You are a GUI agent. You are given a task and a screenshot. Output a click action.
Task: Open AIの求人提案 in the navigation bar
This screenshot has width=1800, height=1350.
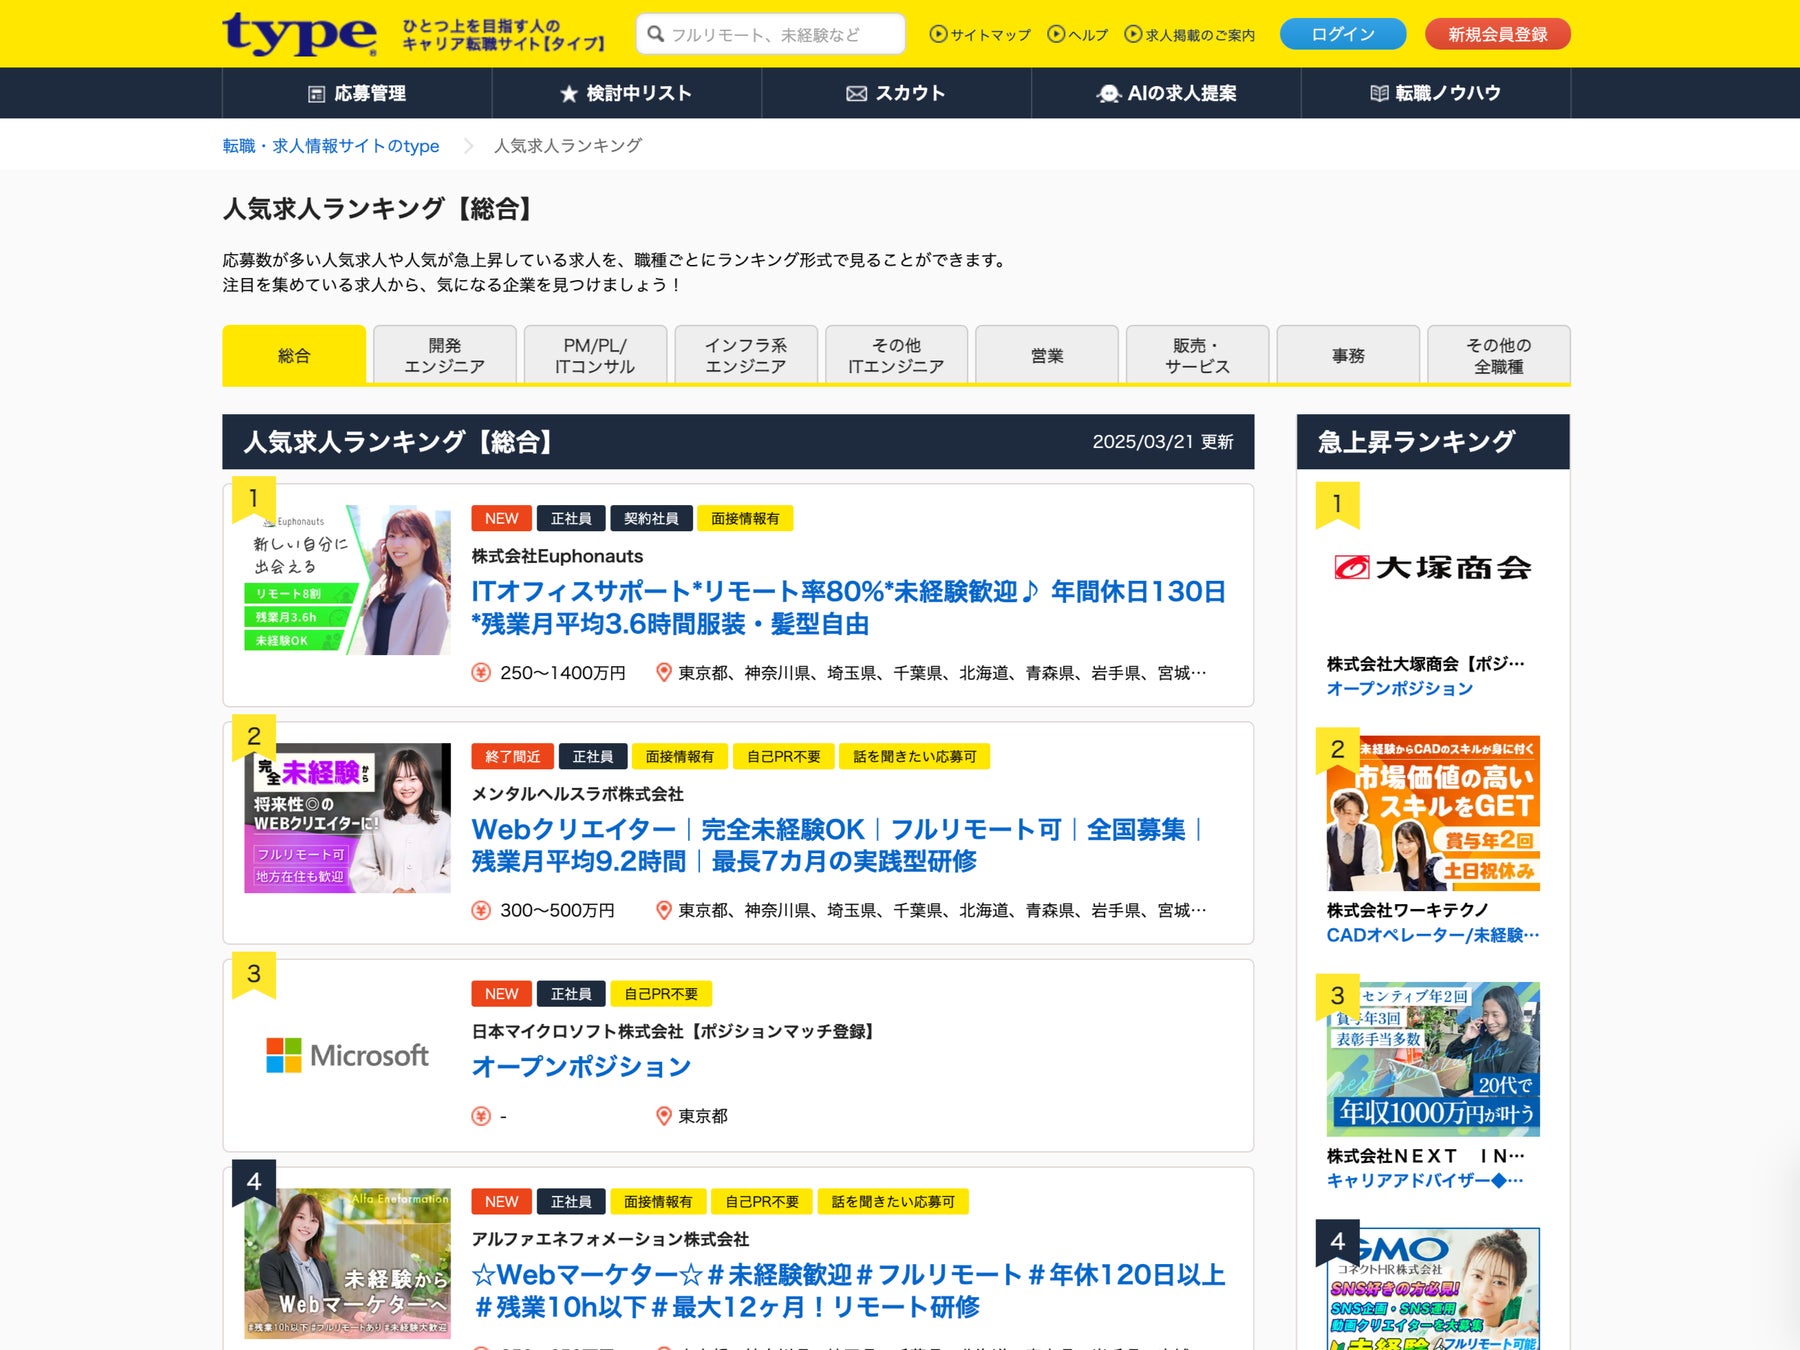tap(1167, 93)
